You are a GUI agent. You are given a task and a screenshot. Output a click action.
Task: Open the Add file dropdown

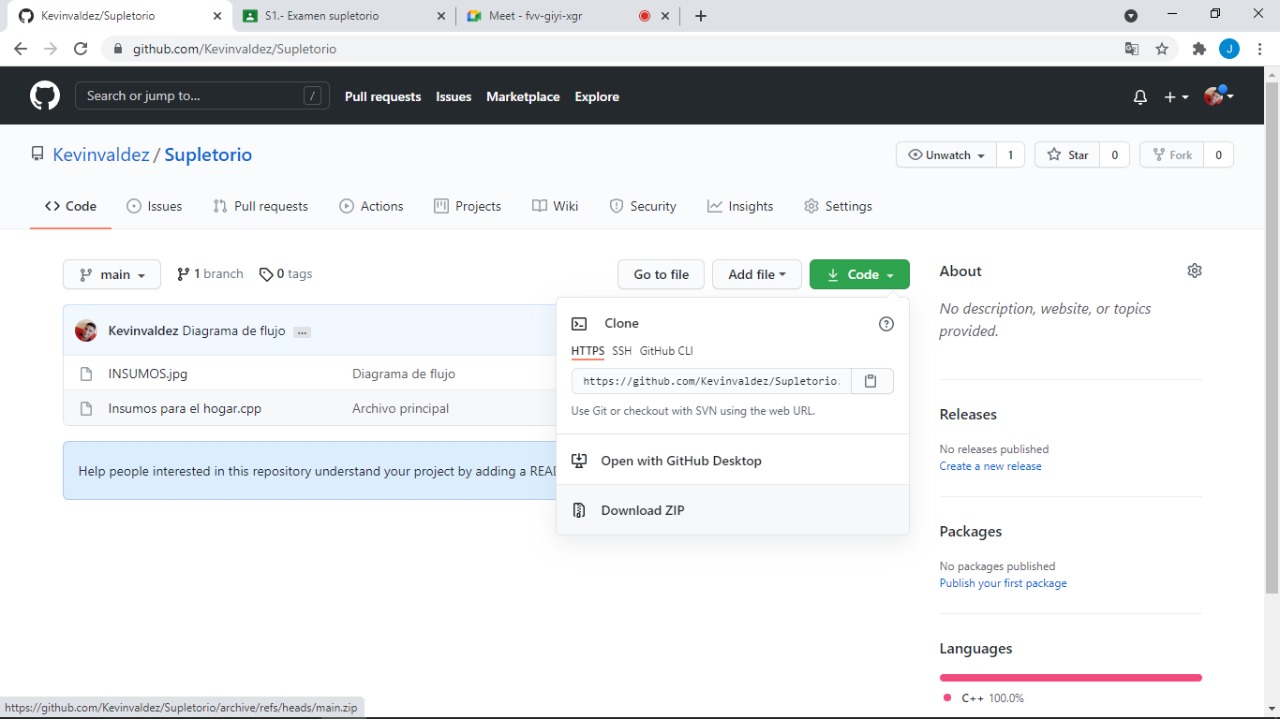[757, 274]
